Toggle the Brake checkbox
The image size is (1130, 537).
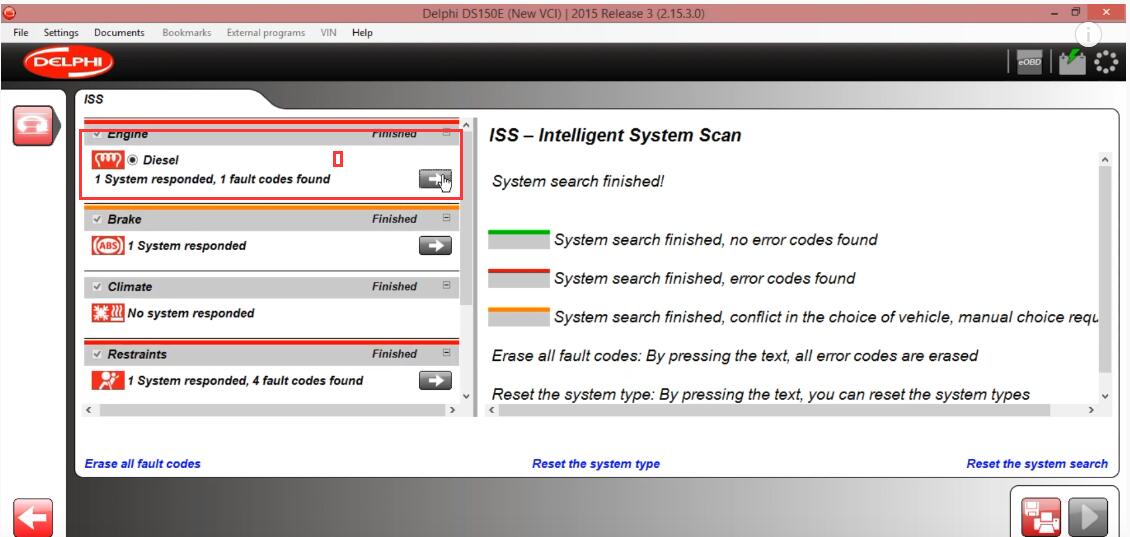click(x=97, y=219)
